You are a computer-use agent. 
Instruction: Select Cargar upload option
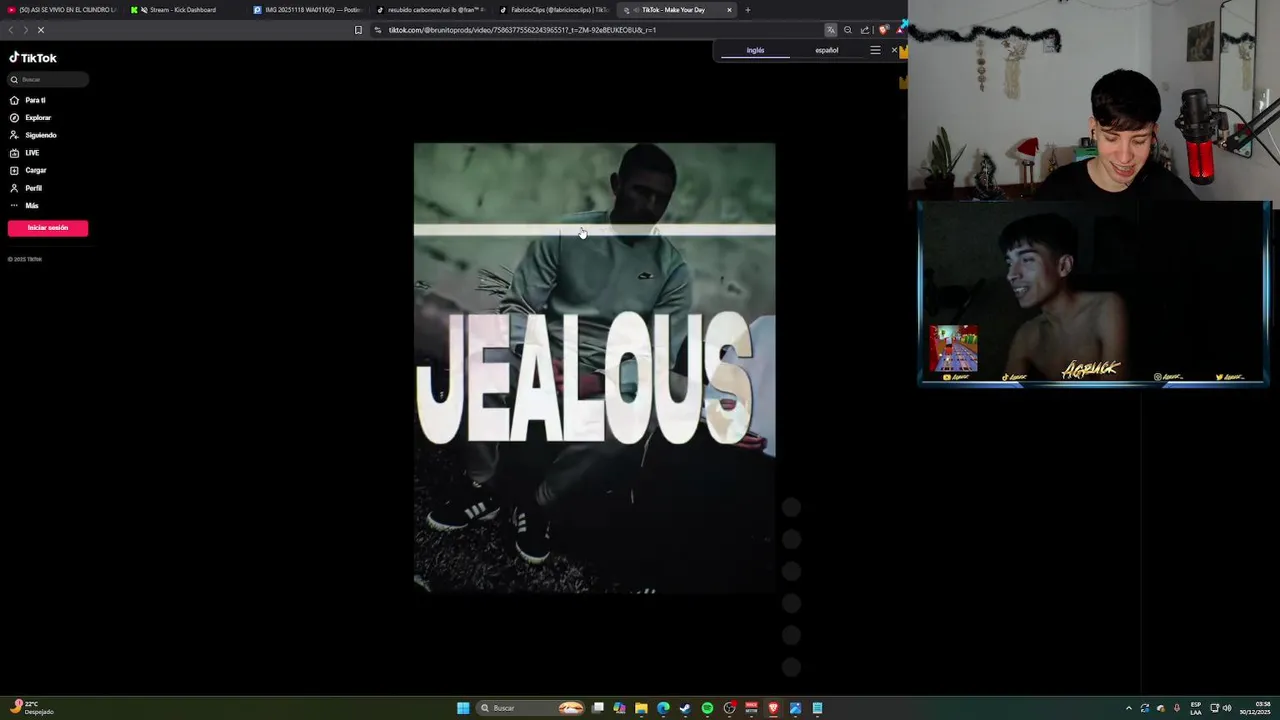point(36,170)
